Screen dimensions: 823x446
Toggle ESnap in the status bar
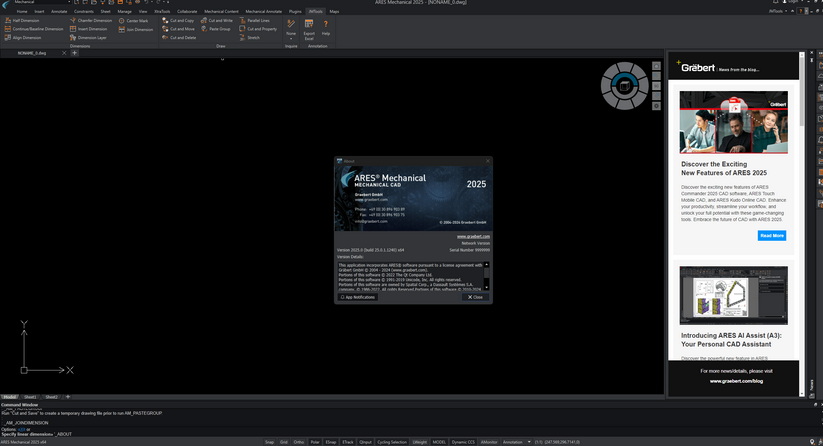coord(331,442)
